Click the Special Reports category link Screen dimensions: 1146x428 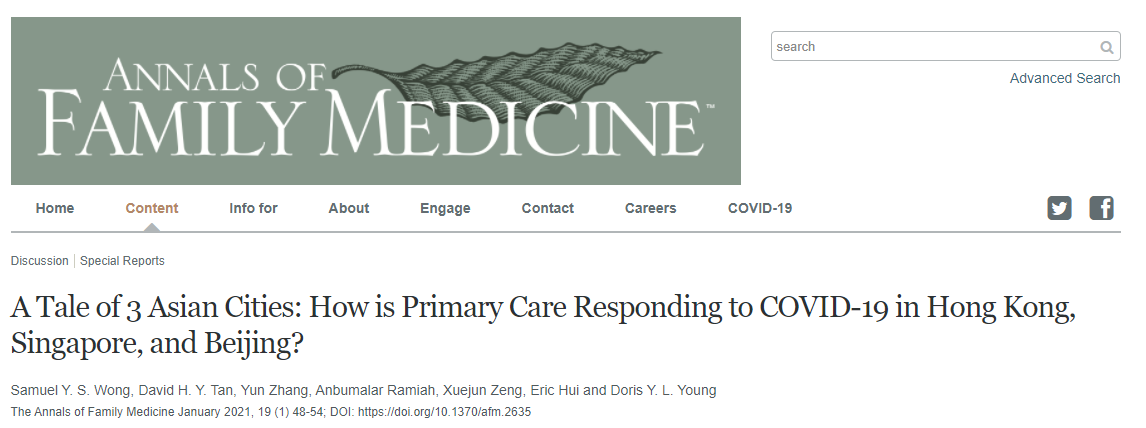(x=122, y=261)
